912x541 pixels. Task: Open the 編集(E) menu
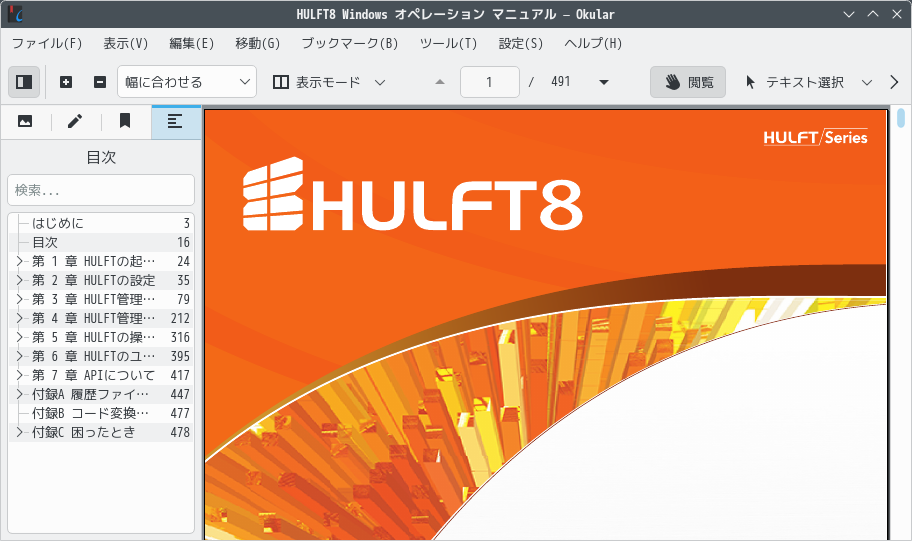[191, 44]
